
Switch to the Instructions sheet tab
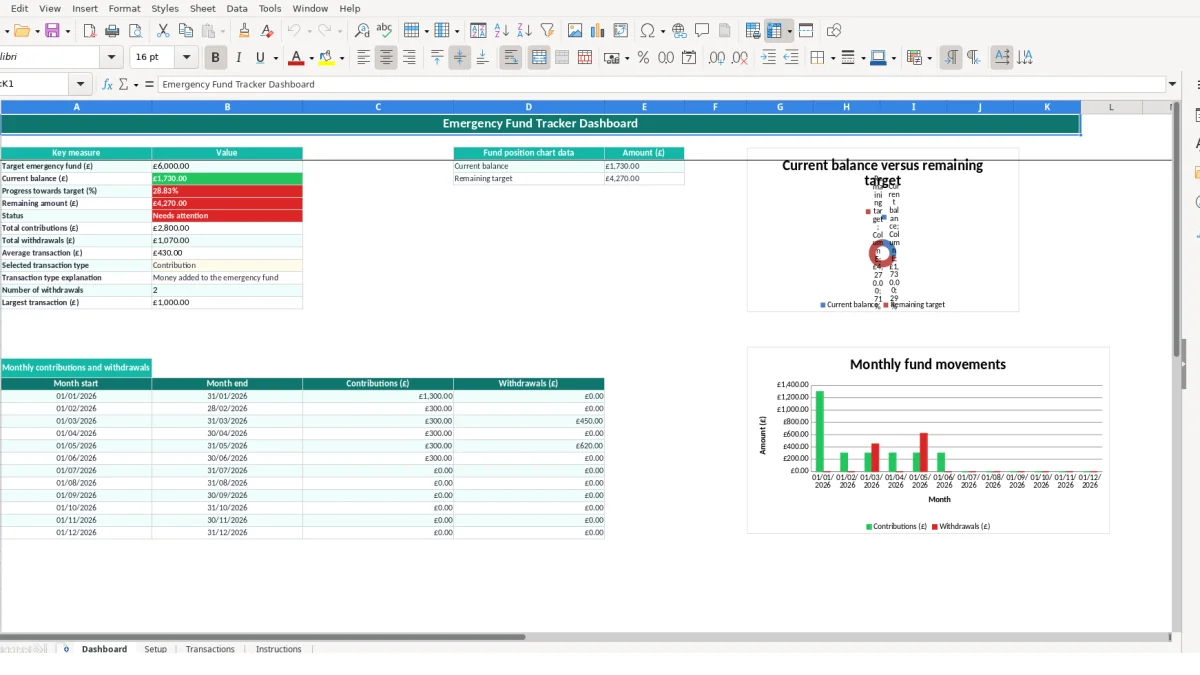coord(279,649)
